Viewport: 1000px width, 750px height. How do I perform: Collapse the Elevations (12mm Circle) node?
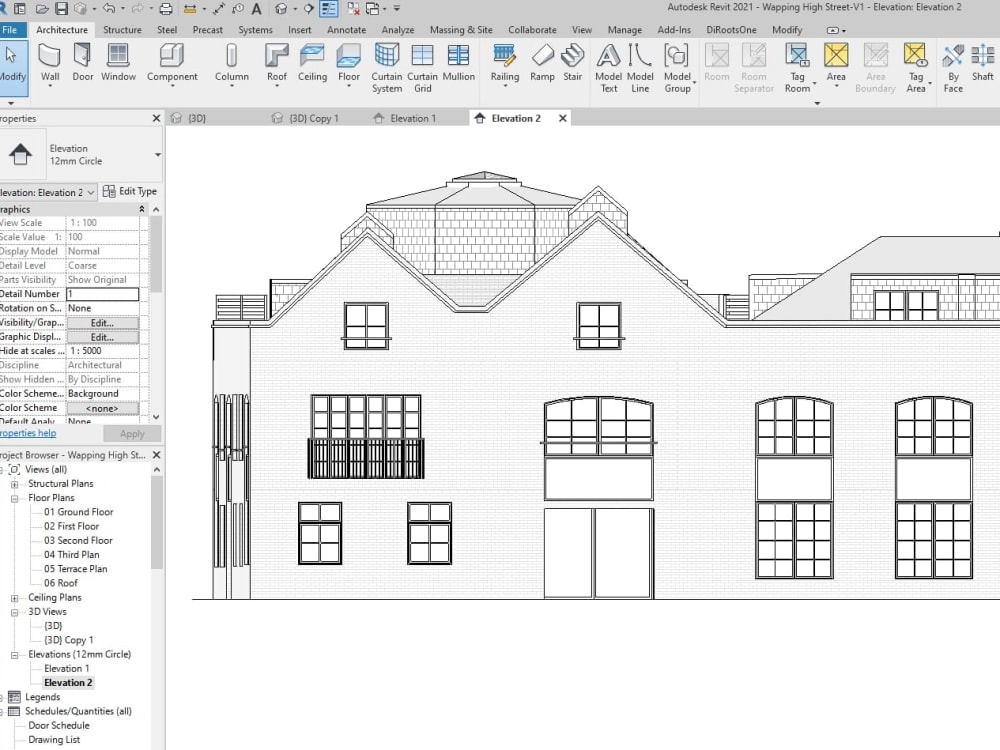pos(14,655)
